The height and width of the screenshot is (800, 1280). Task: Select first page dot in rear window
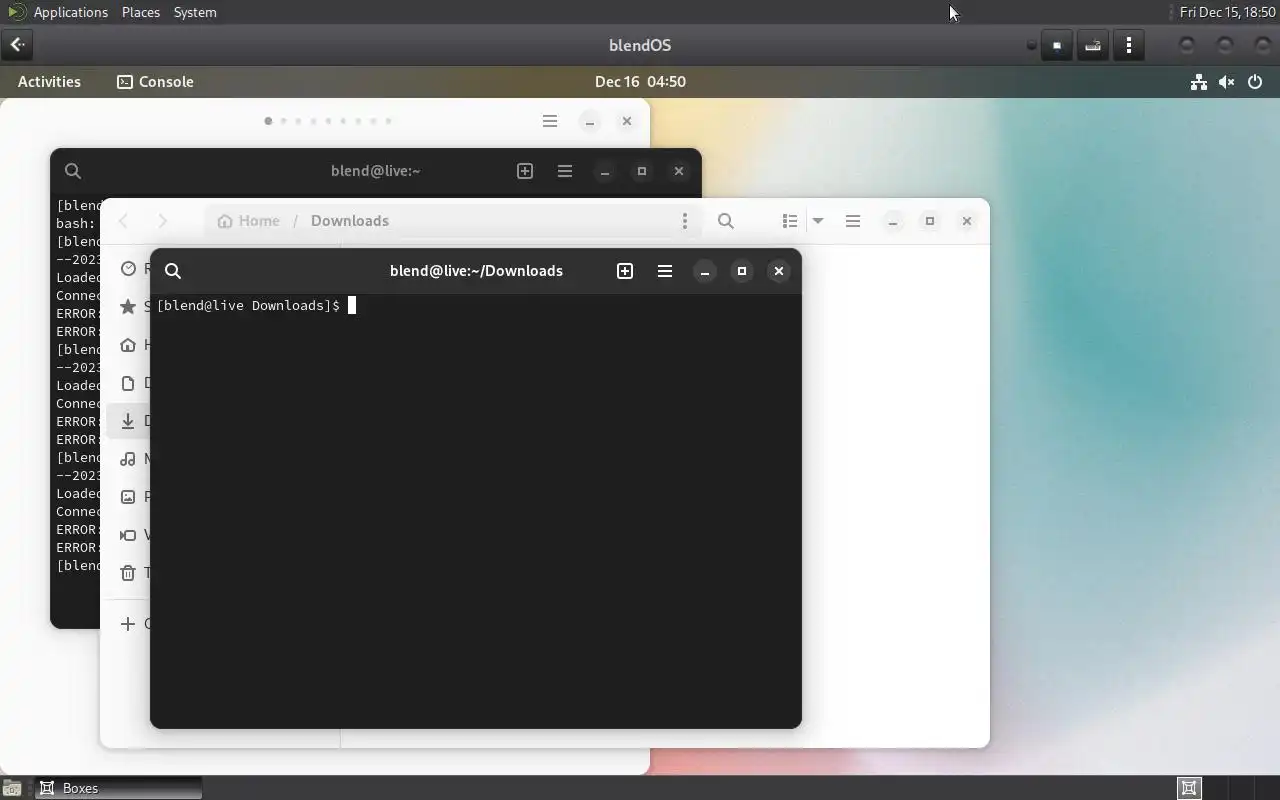[268, 121]
